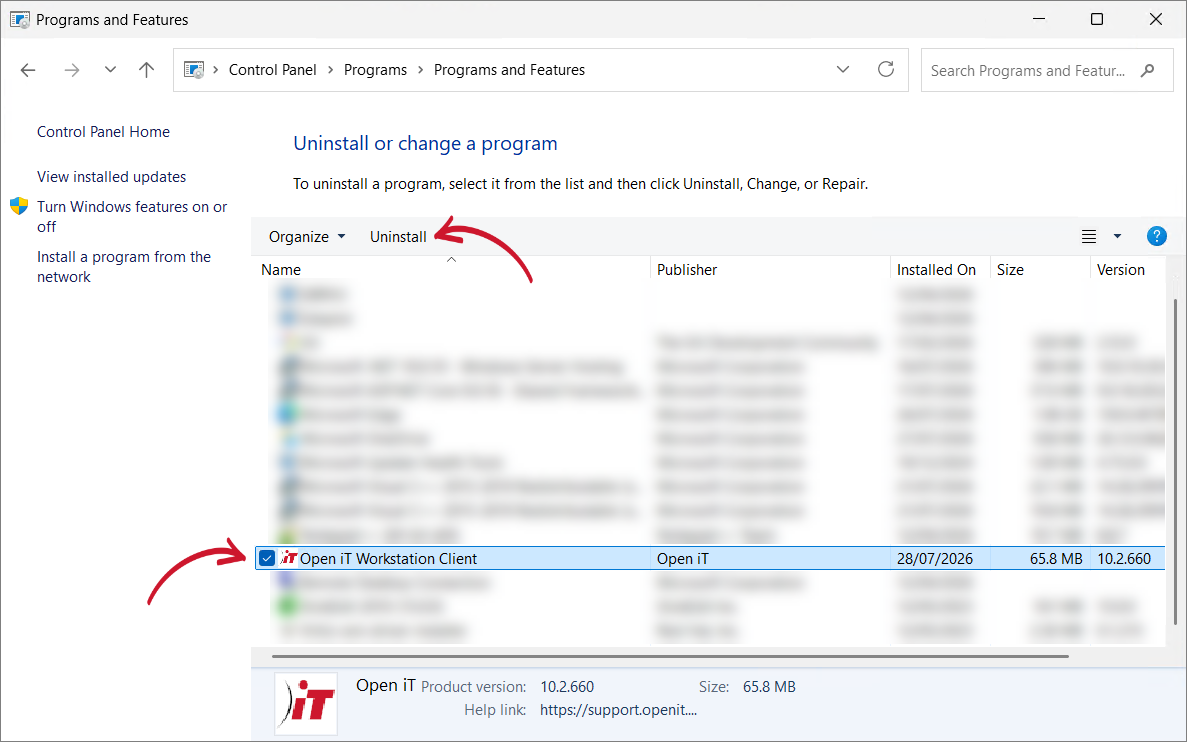Viewport: 1187px width, 742px height.
Task: Sort by the Version column header
Action: [1127, 270]
